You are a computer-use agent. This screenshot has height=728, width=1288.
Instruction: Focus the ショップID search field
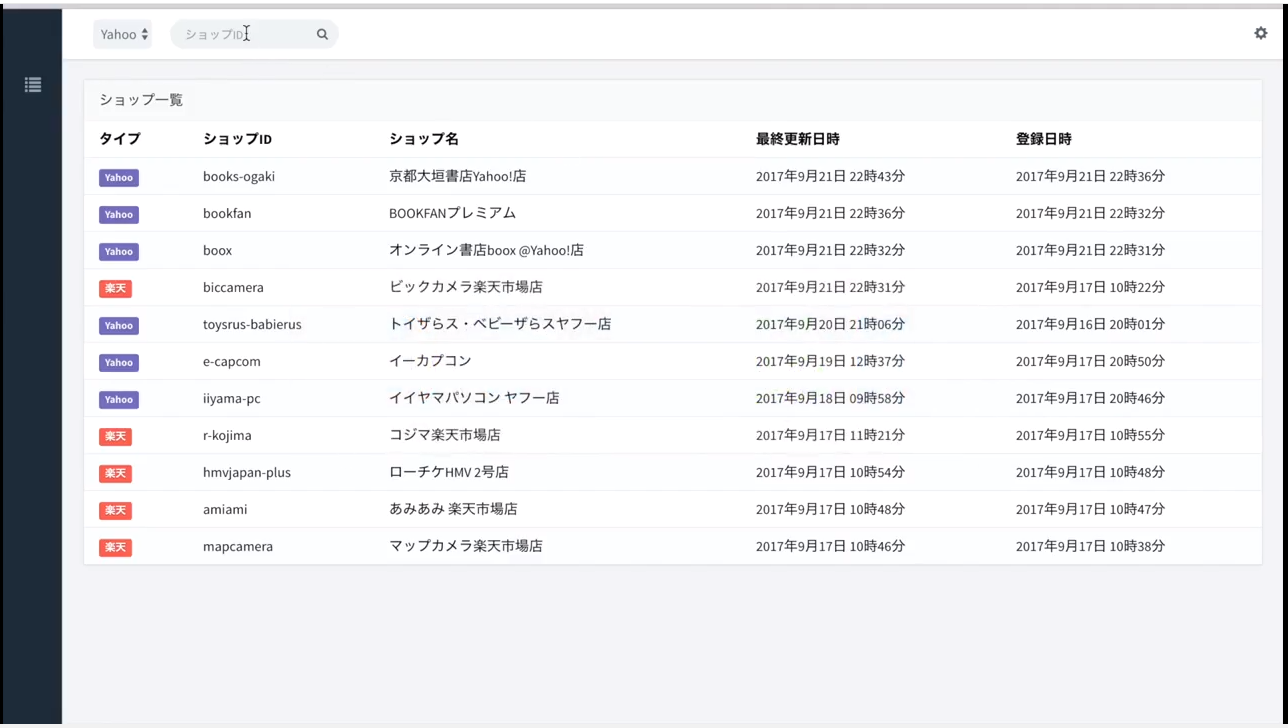245,34
